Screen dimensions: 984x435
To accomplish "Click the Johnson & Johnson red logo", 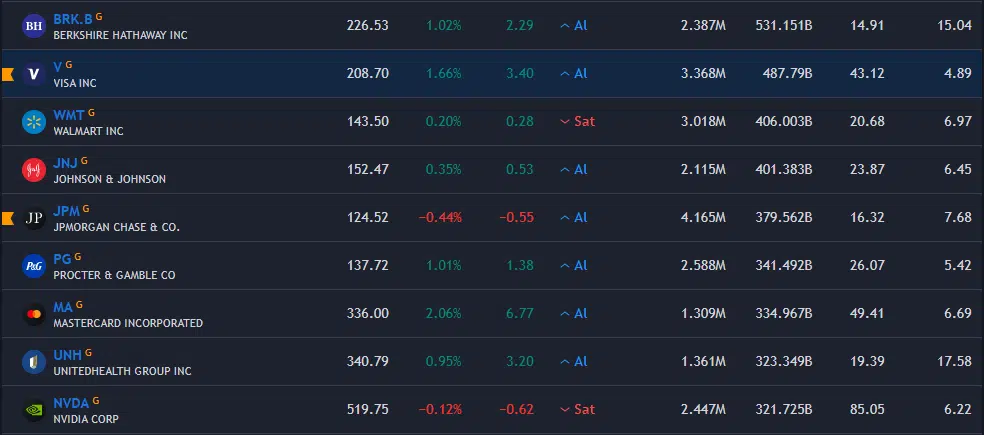I will tap(34, 170).
